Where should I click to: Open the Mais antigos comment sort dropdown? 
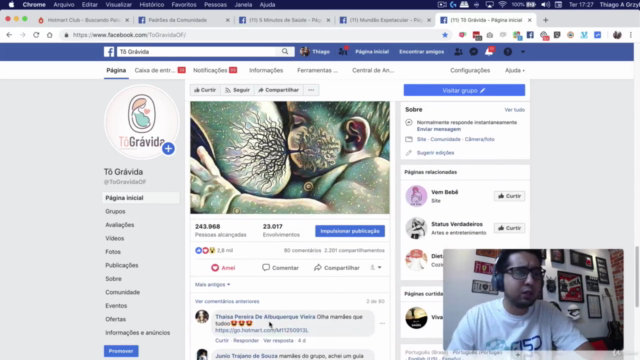tap(213, 284)
